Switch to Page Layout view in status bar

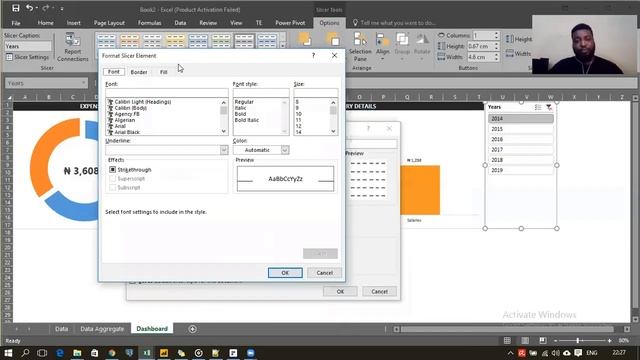525,340
